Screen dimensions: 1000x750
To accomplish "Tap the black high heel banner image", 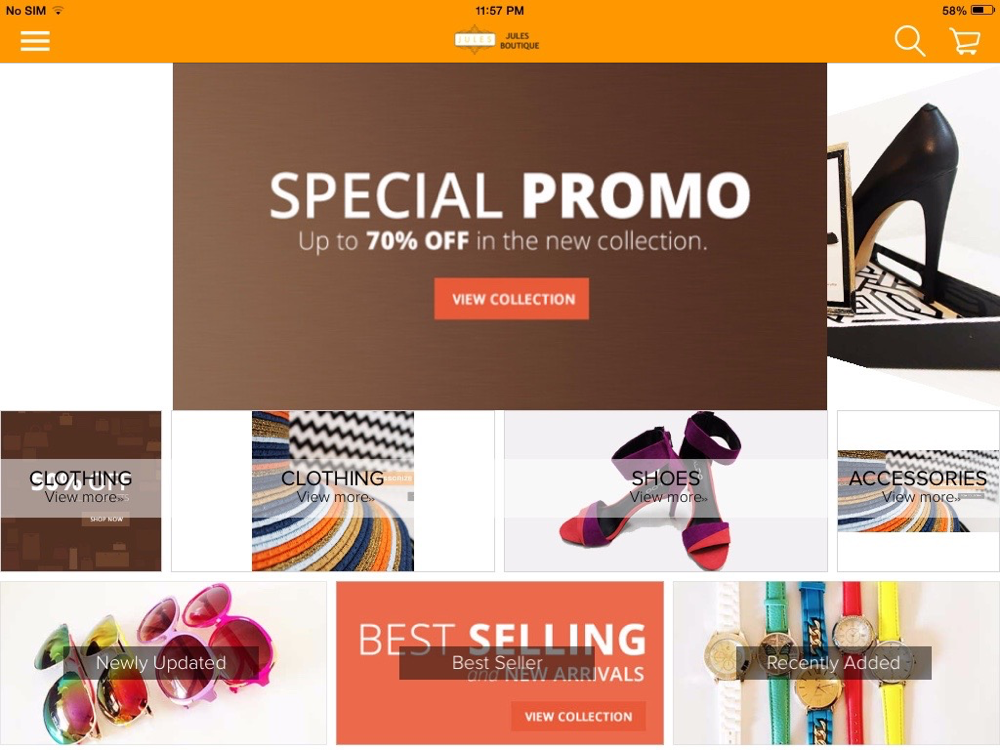I will tap(913, 236).
